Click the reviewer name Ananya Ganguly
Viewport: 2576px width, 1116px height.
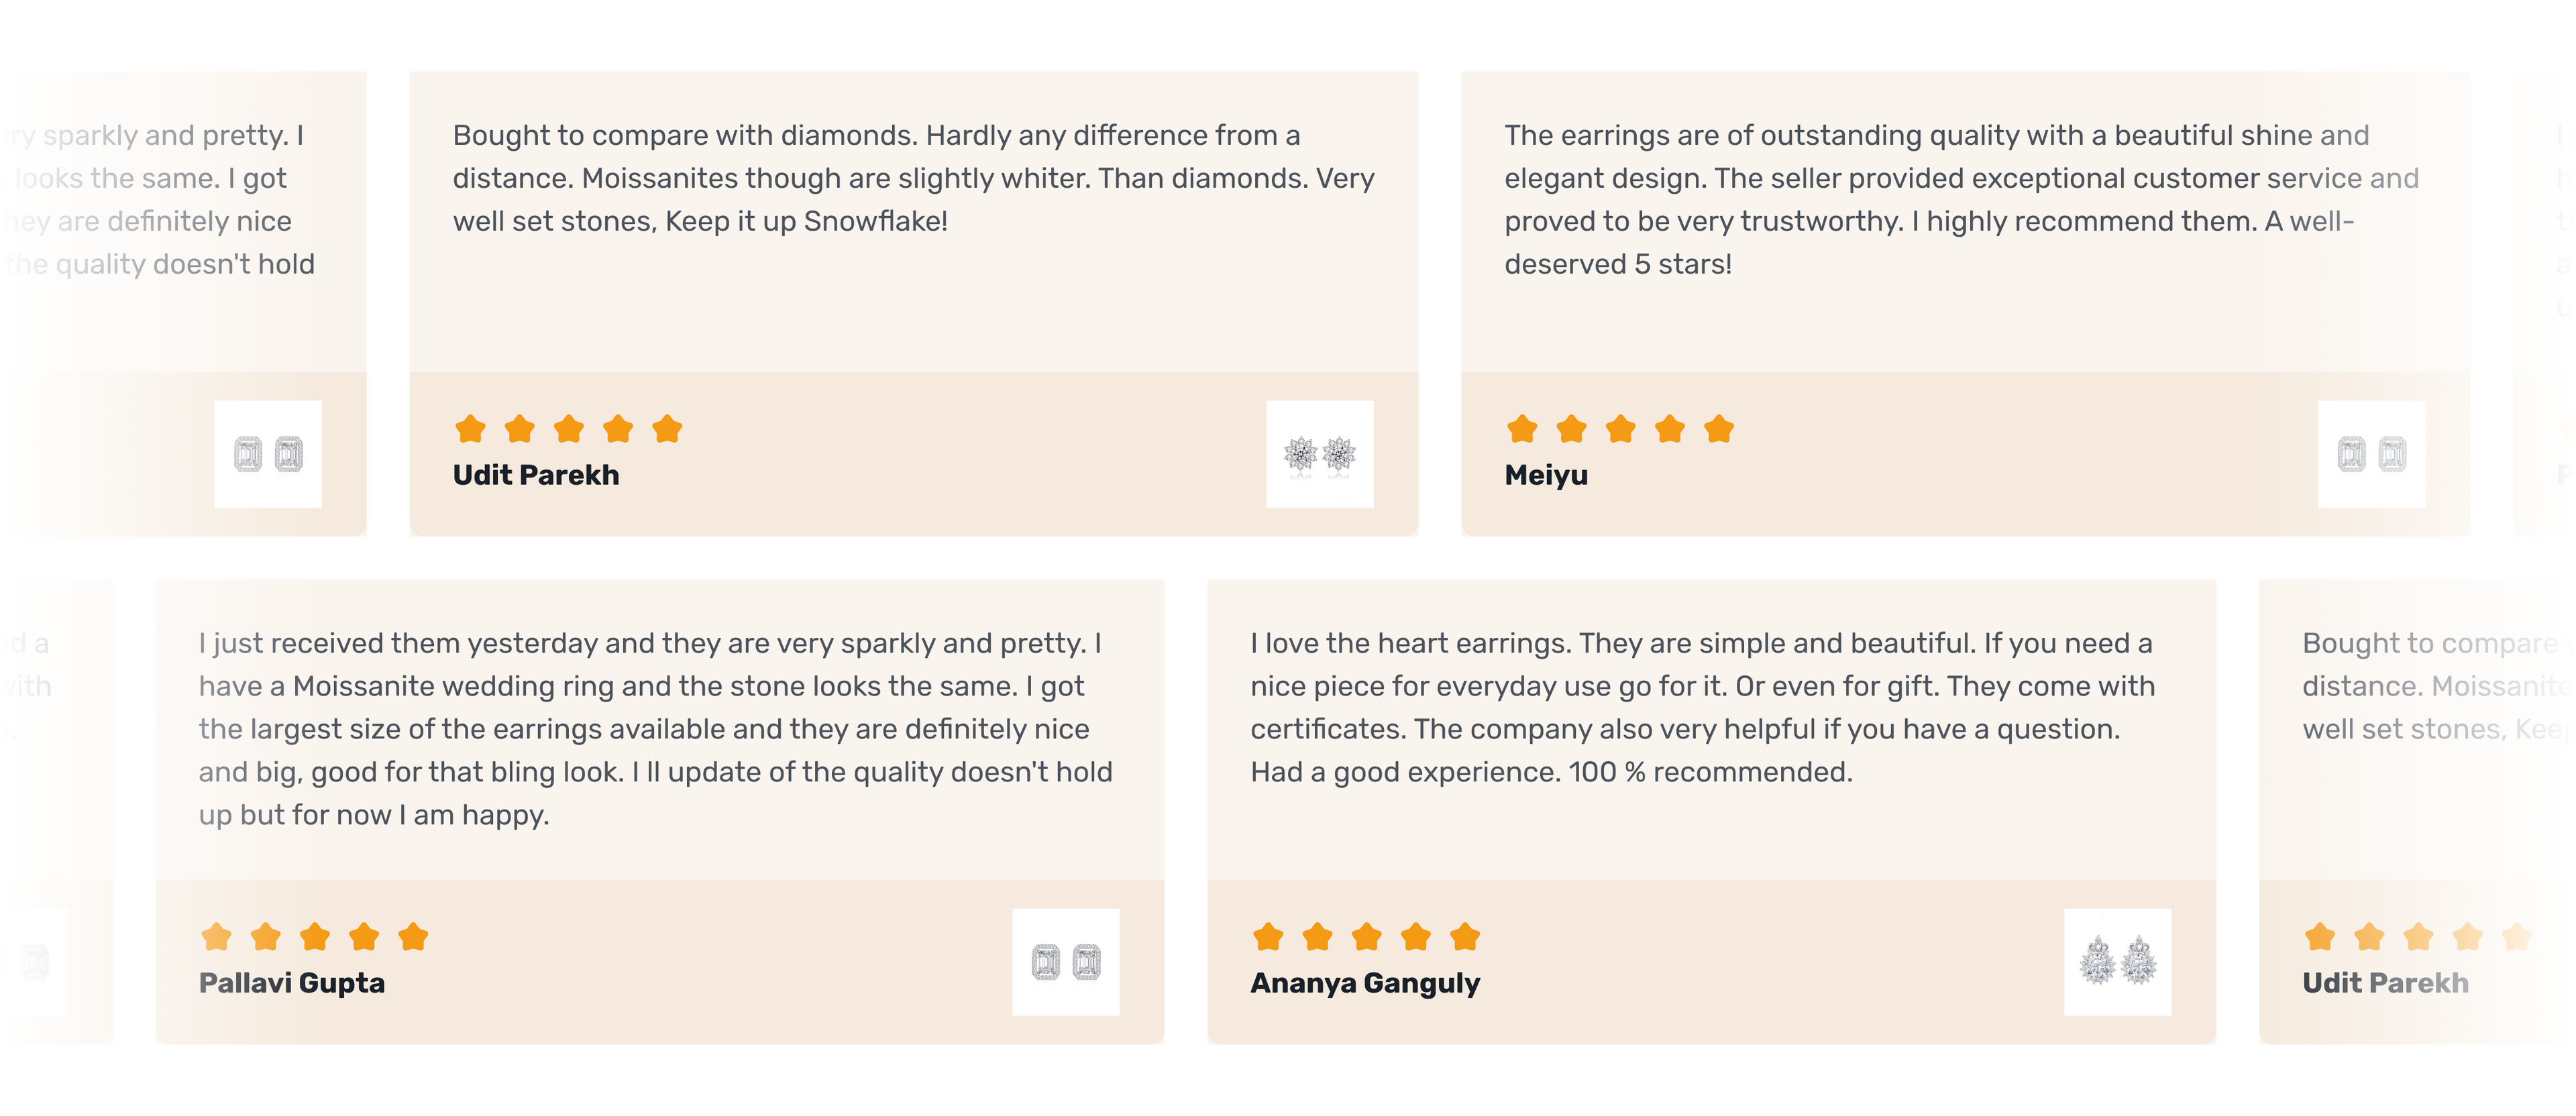(1365, 983)
